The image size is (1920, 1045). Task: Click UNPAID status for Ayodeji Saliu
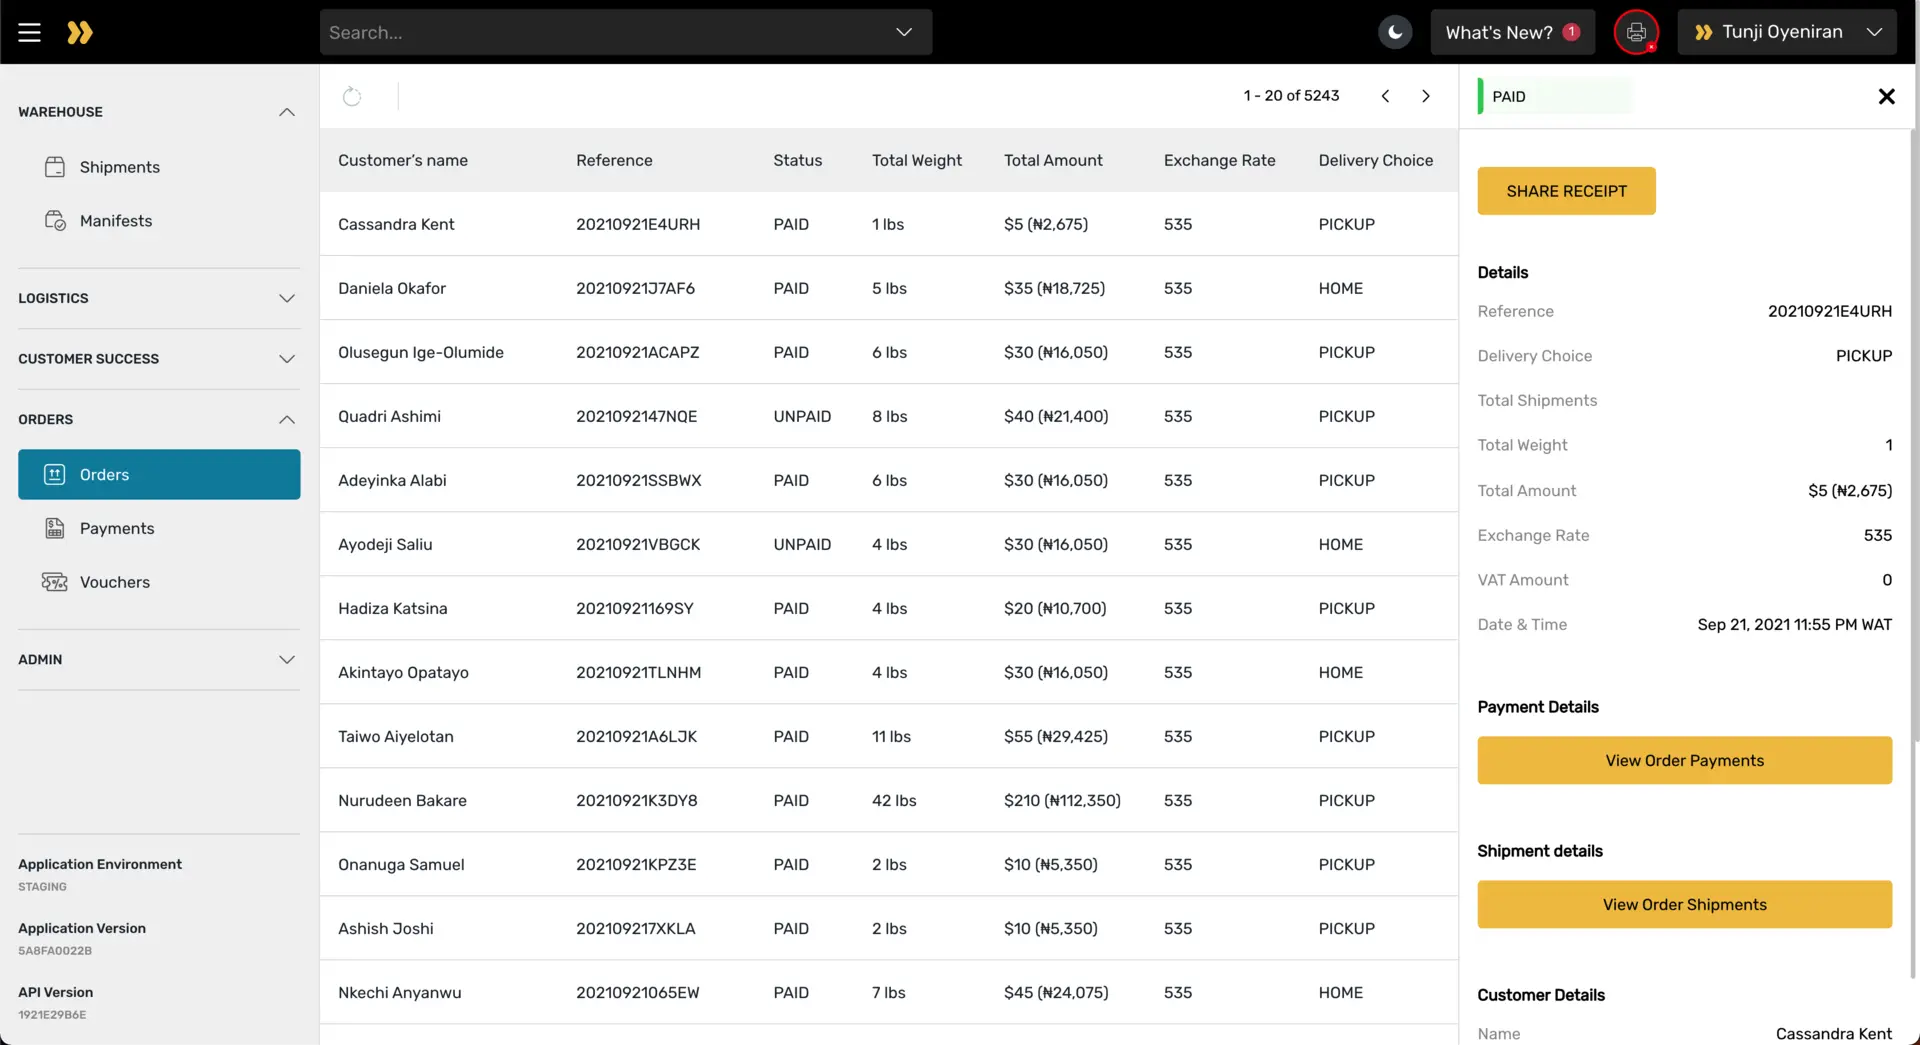click(x=802, y=544)
